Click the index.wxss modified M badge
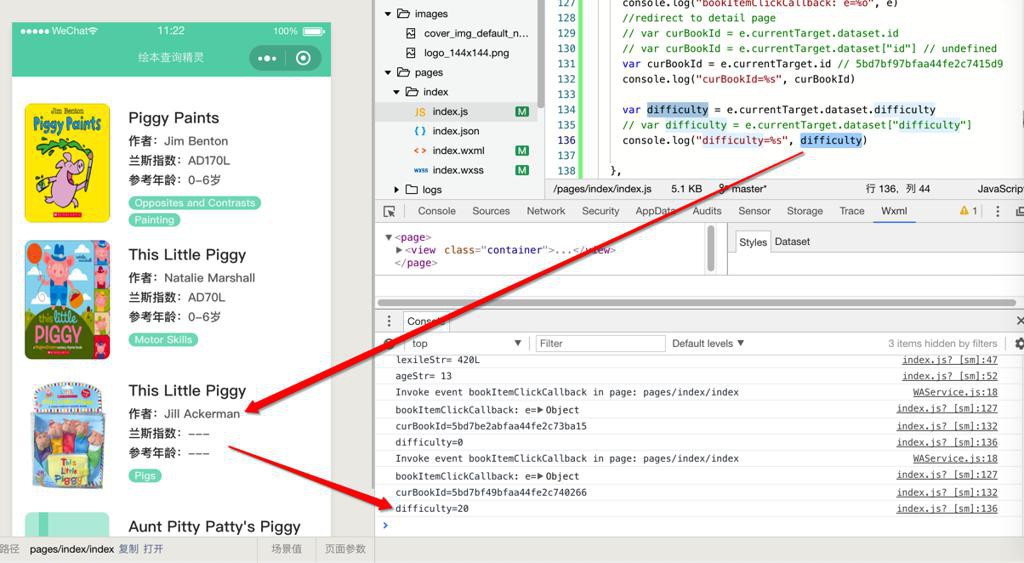This screenshot has height=563, width=1024. 522,170
